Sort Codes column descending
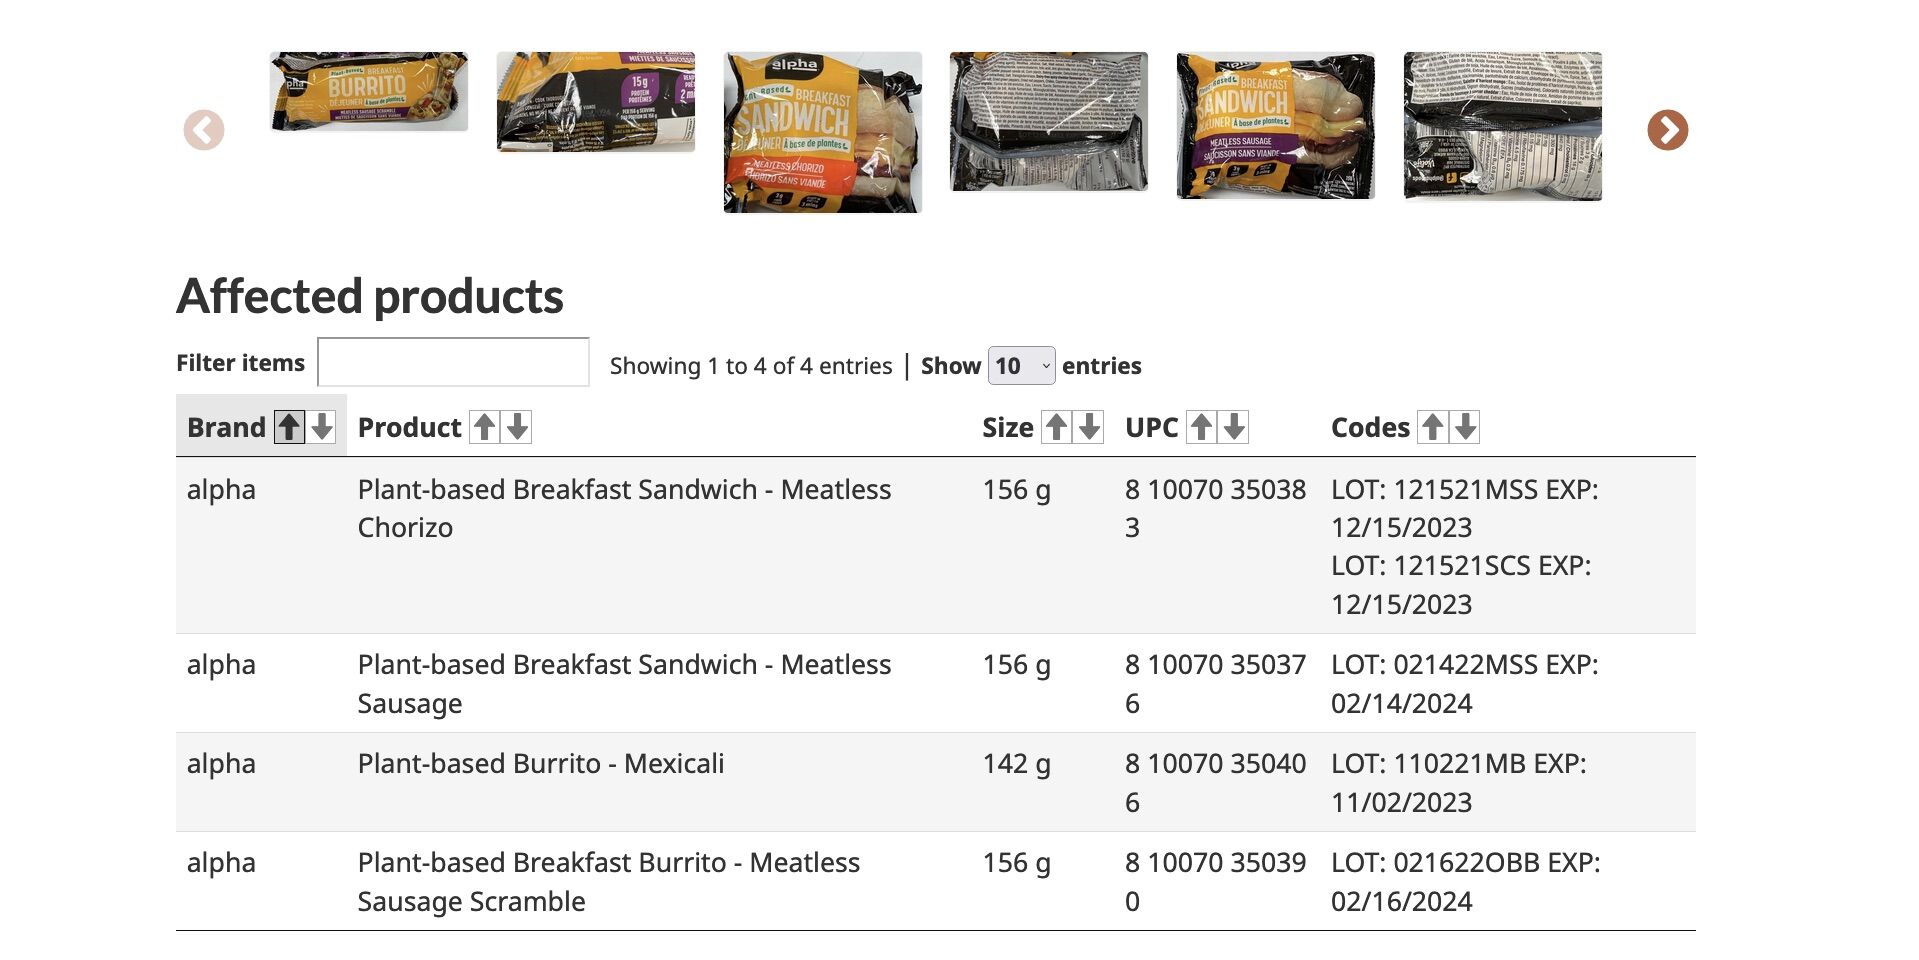1919x960 pixels. 1465,427
